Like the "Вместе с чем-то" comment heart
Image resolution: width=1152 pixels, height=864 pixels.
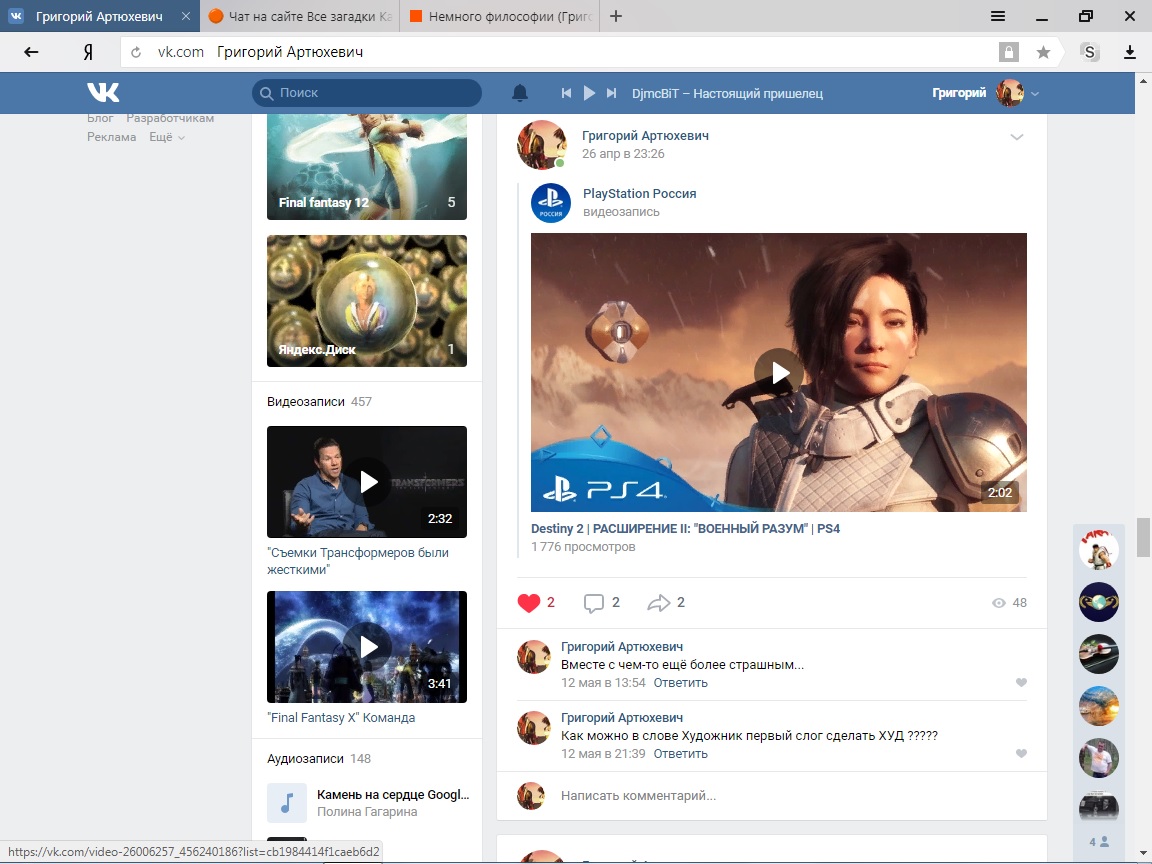[x=1021, y=683]
